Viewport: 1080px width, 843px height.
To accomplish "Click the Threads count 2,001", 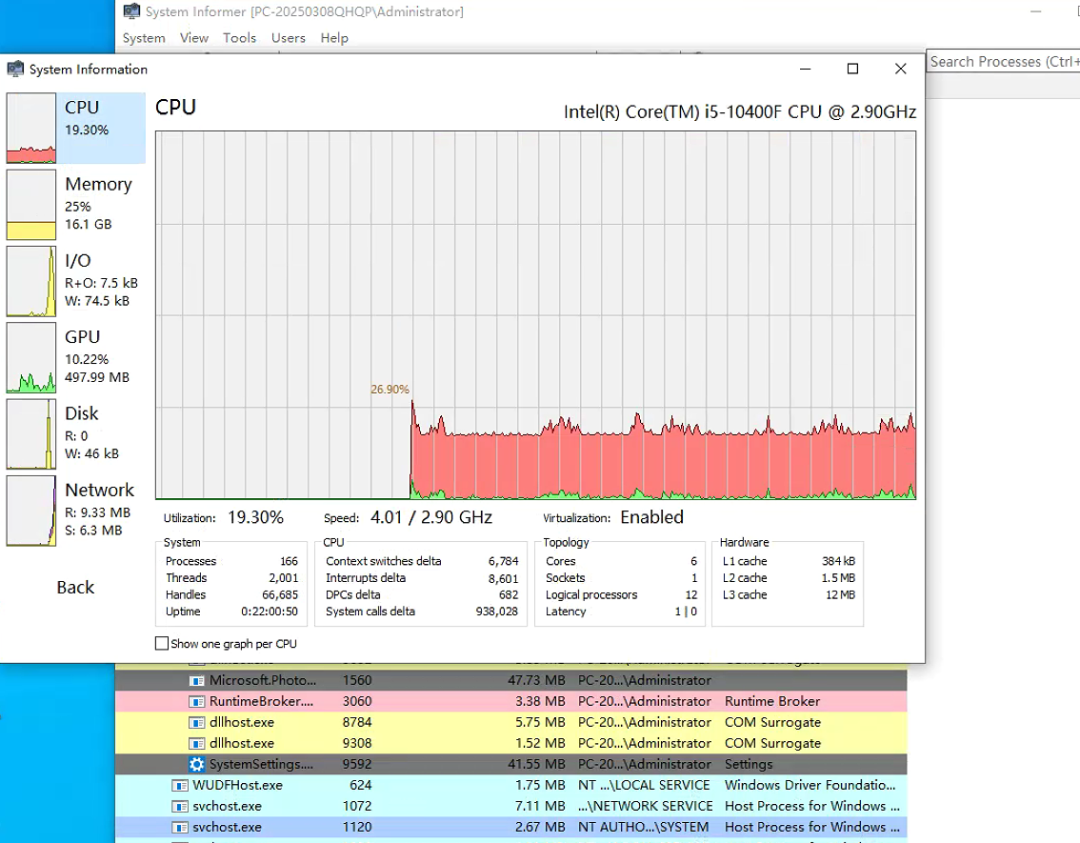I will (284, 578).
